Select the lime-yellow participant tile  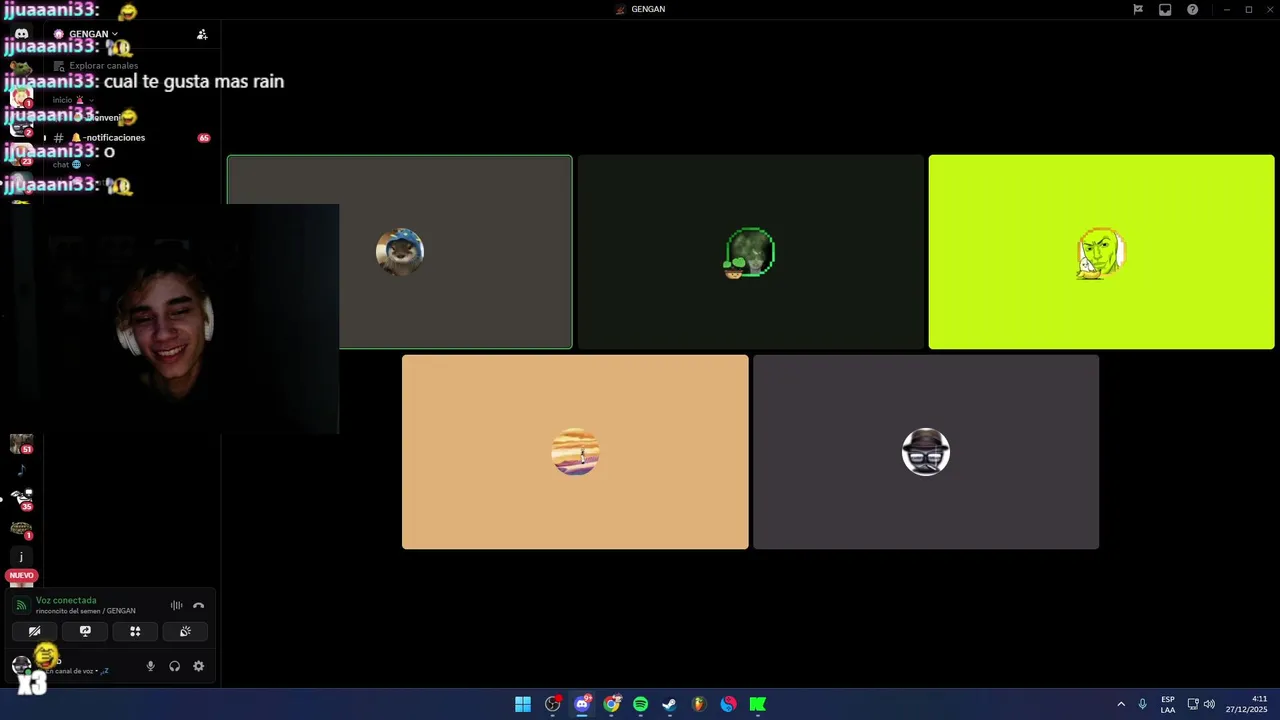1101,252
